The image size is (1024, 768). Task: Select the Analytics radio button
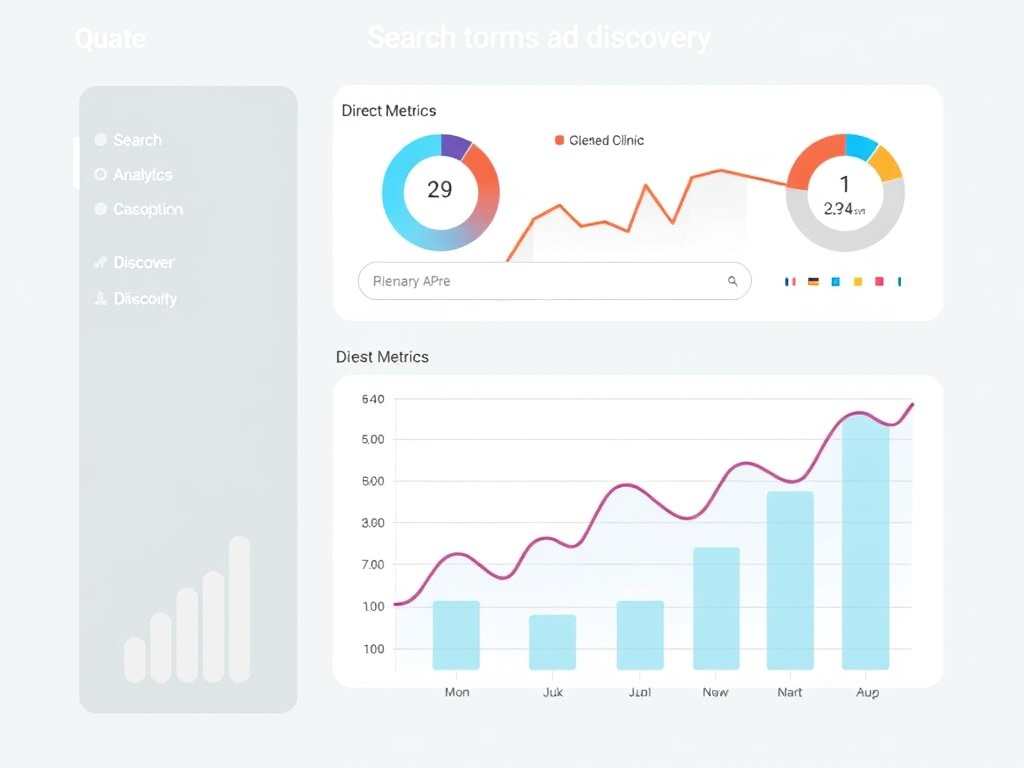(101, 174)
